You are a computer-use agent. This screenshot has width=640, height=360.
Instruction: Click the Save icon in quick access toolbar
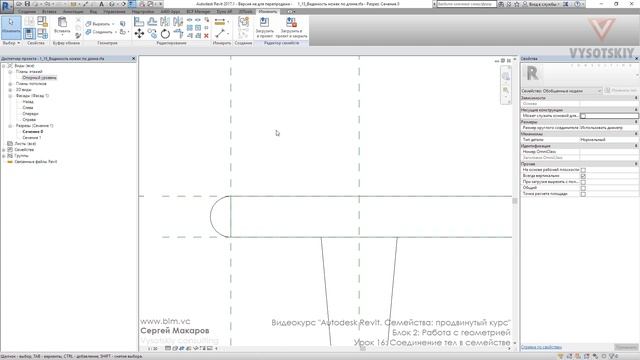coord(27,4)
